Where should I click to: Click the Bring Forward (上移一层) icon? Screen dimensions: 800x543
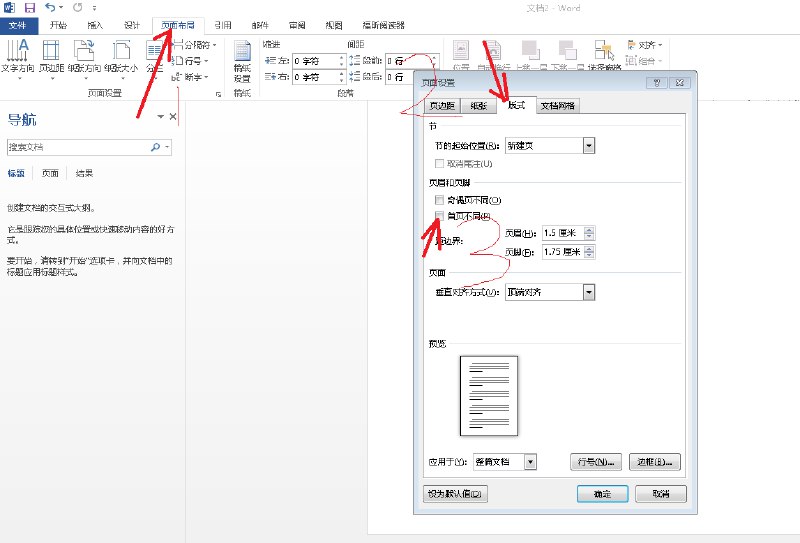(531, 55)
